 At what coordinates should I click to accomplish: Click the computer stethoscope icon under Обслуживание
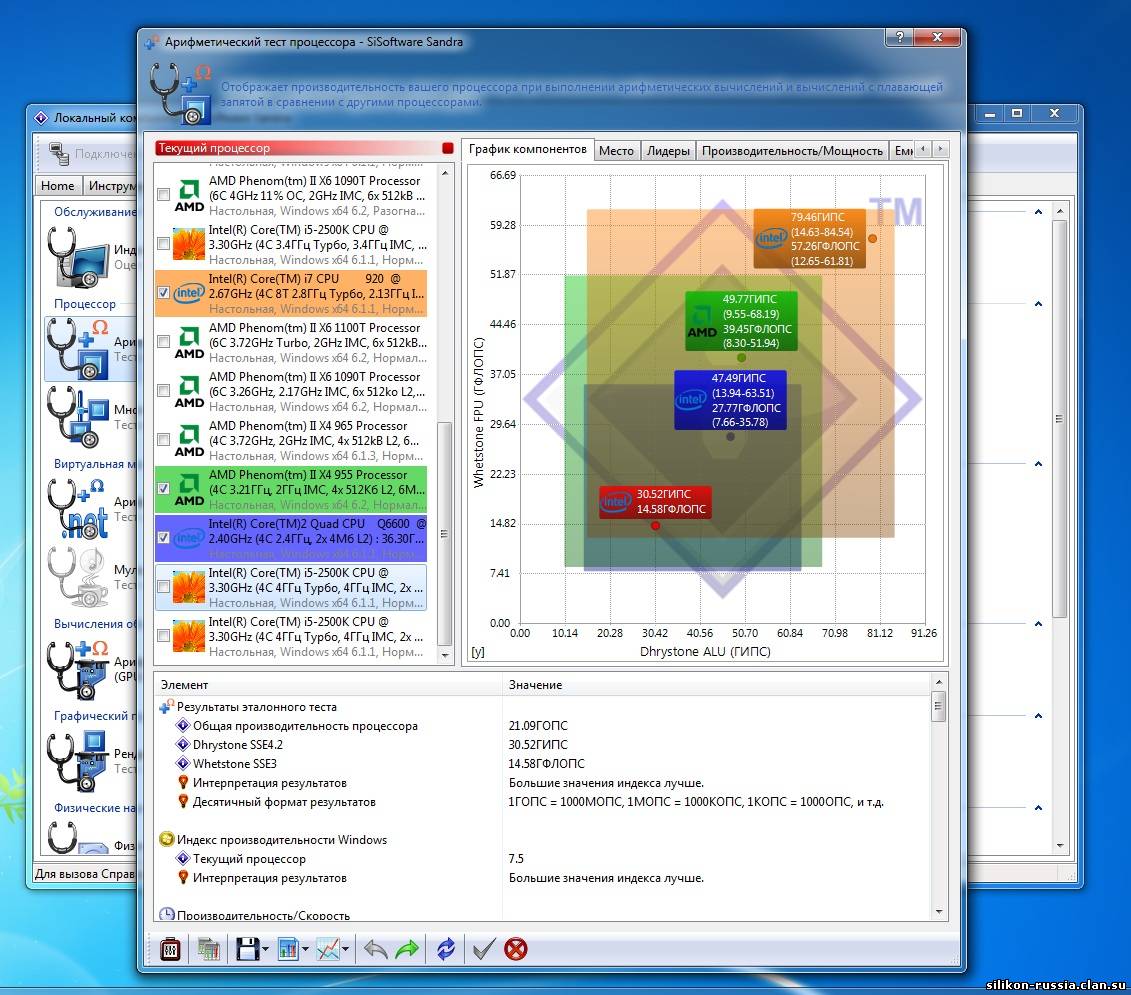pyautogui.click(x=77, y=258)
